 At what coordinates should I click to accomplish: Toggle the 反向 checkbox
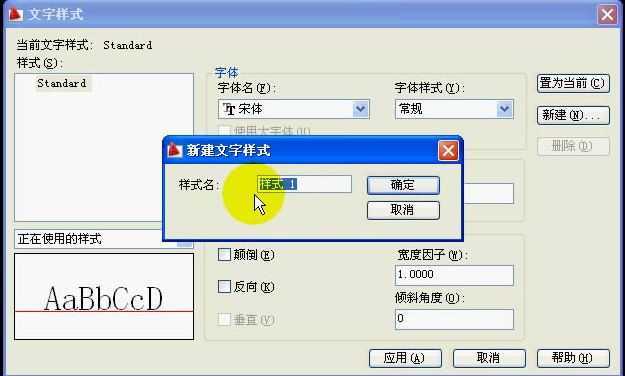[224, 286]
